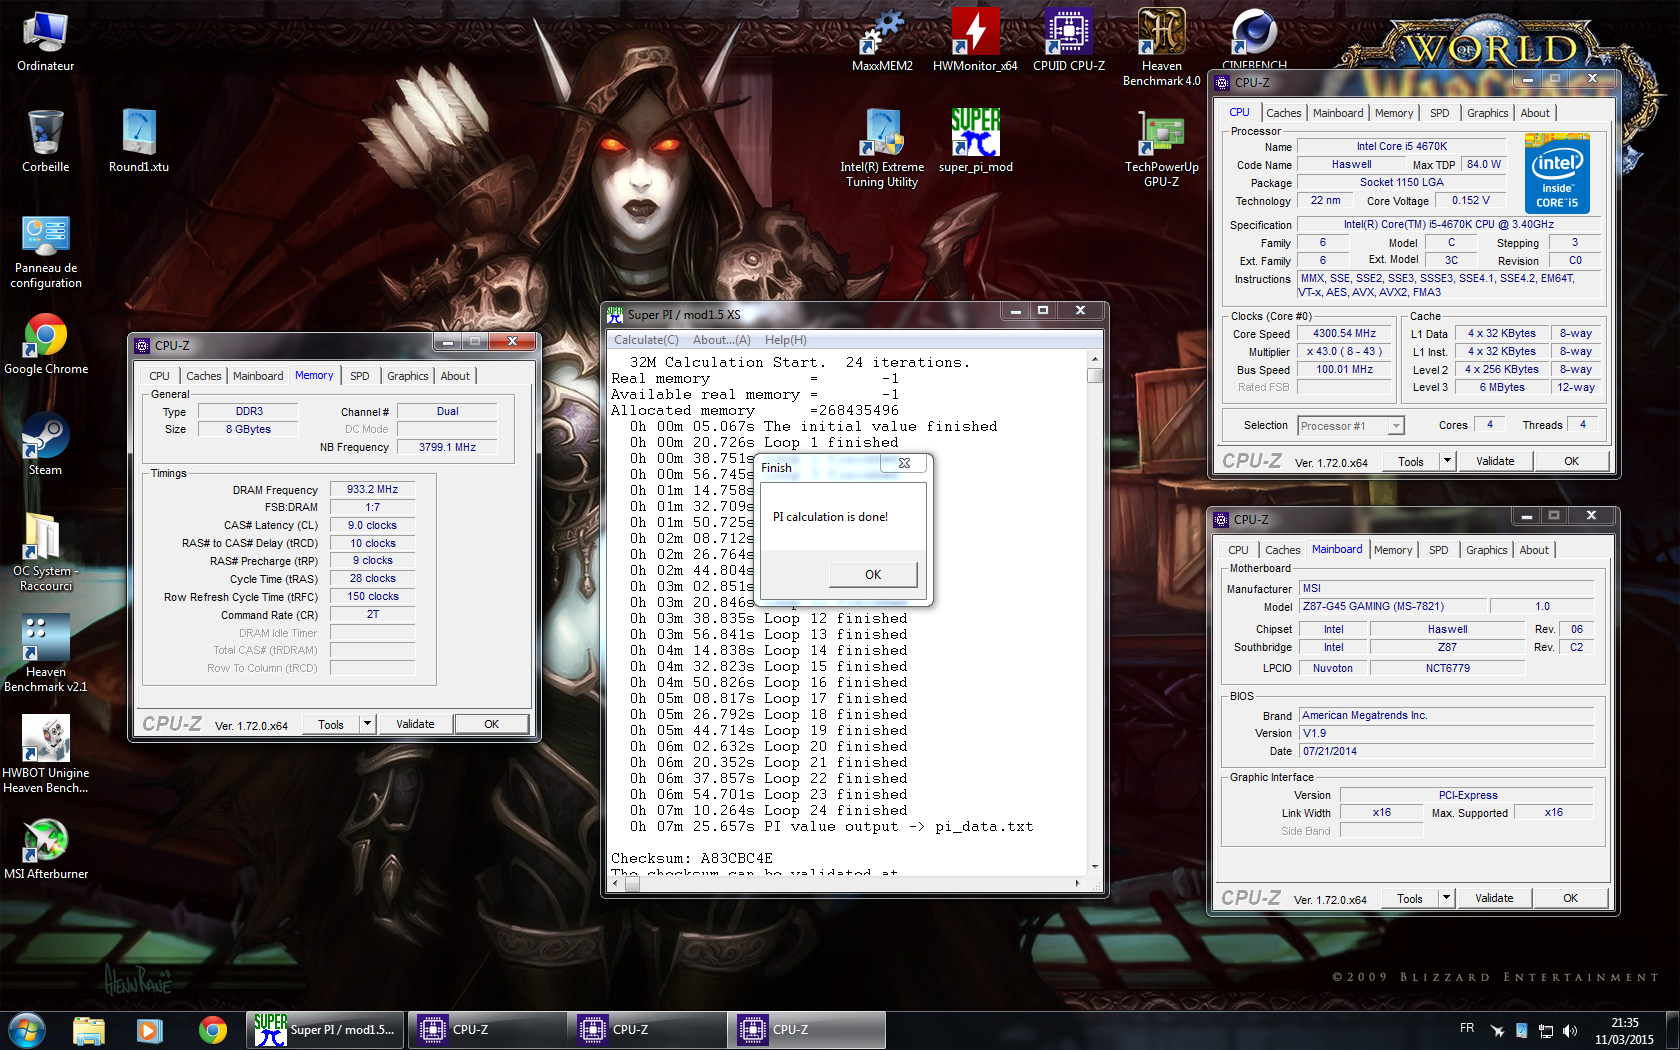Viewport: 1680px width, 1050px height.
Task: Open Memory tab in Mainboard CPU-Z window
Action: point(1393,550)
